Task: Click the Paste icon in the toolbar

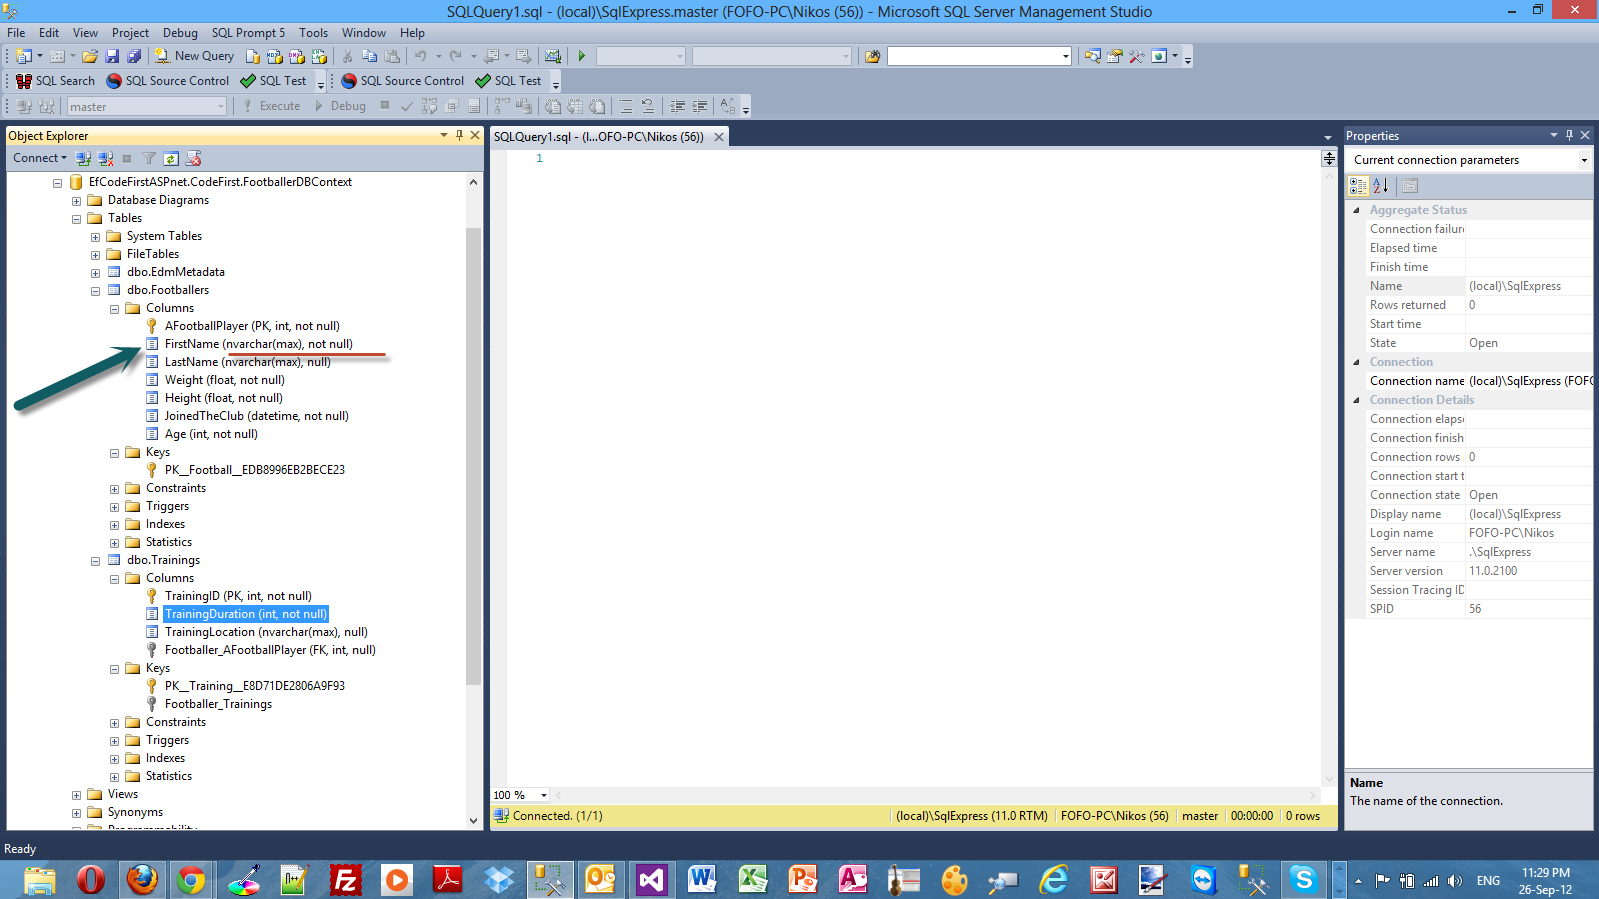Action: coord(392,56)
